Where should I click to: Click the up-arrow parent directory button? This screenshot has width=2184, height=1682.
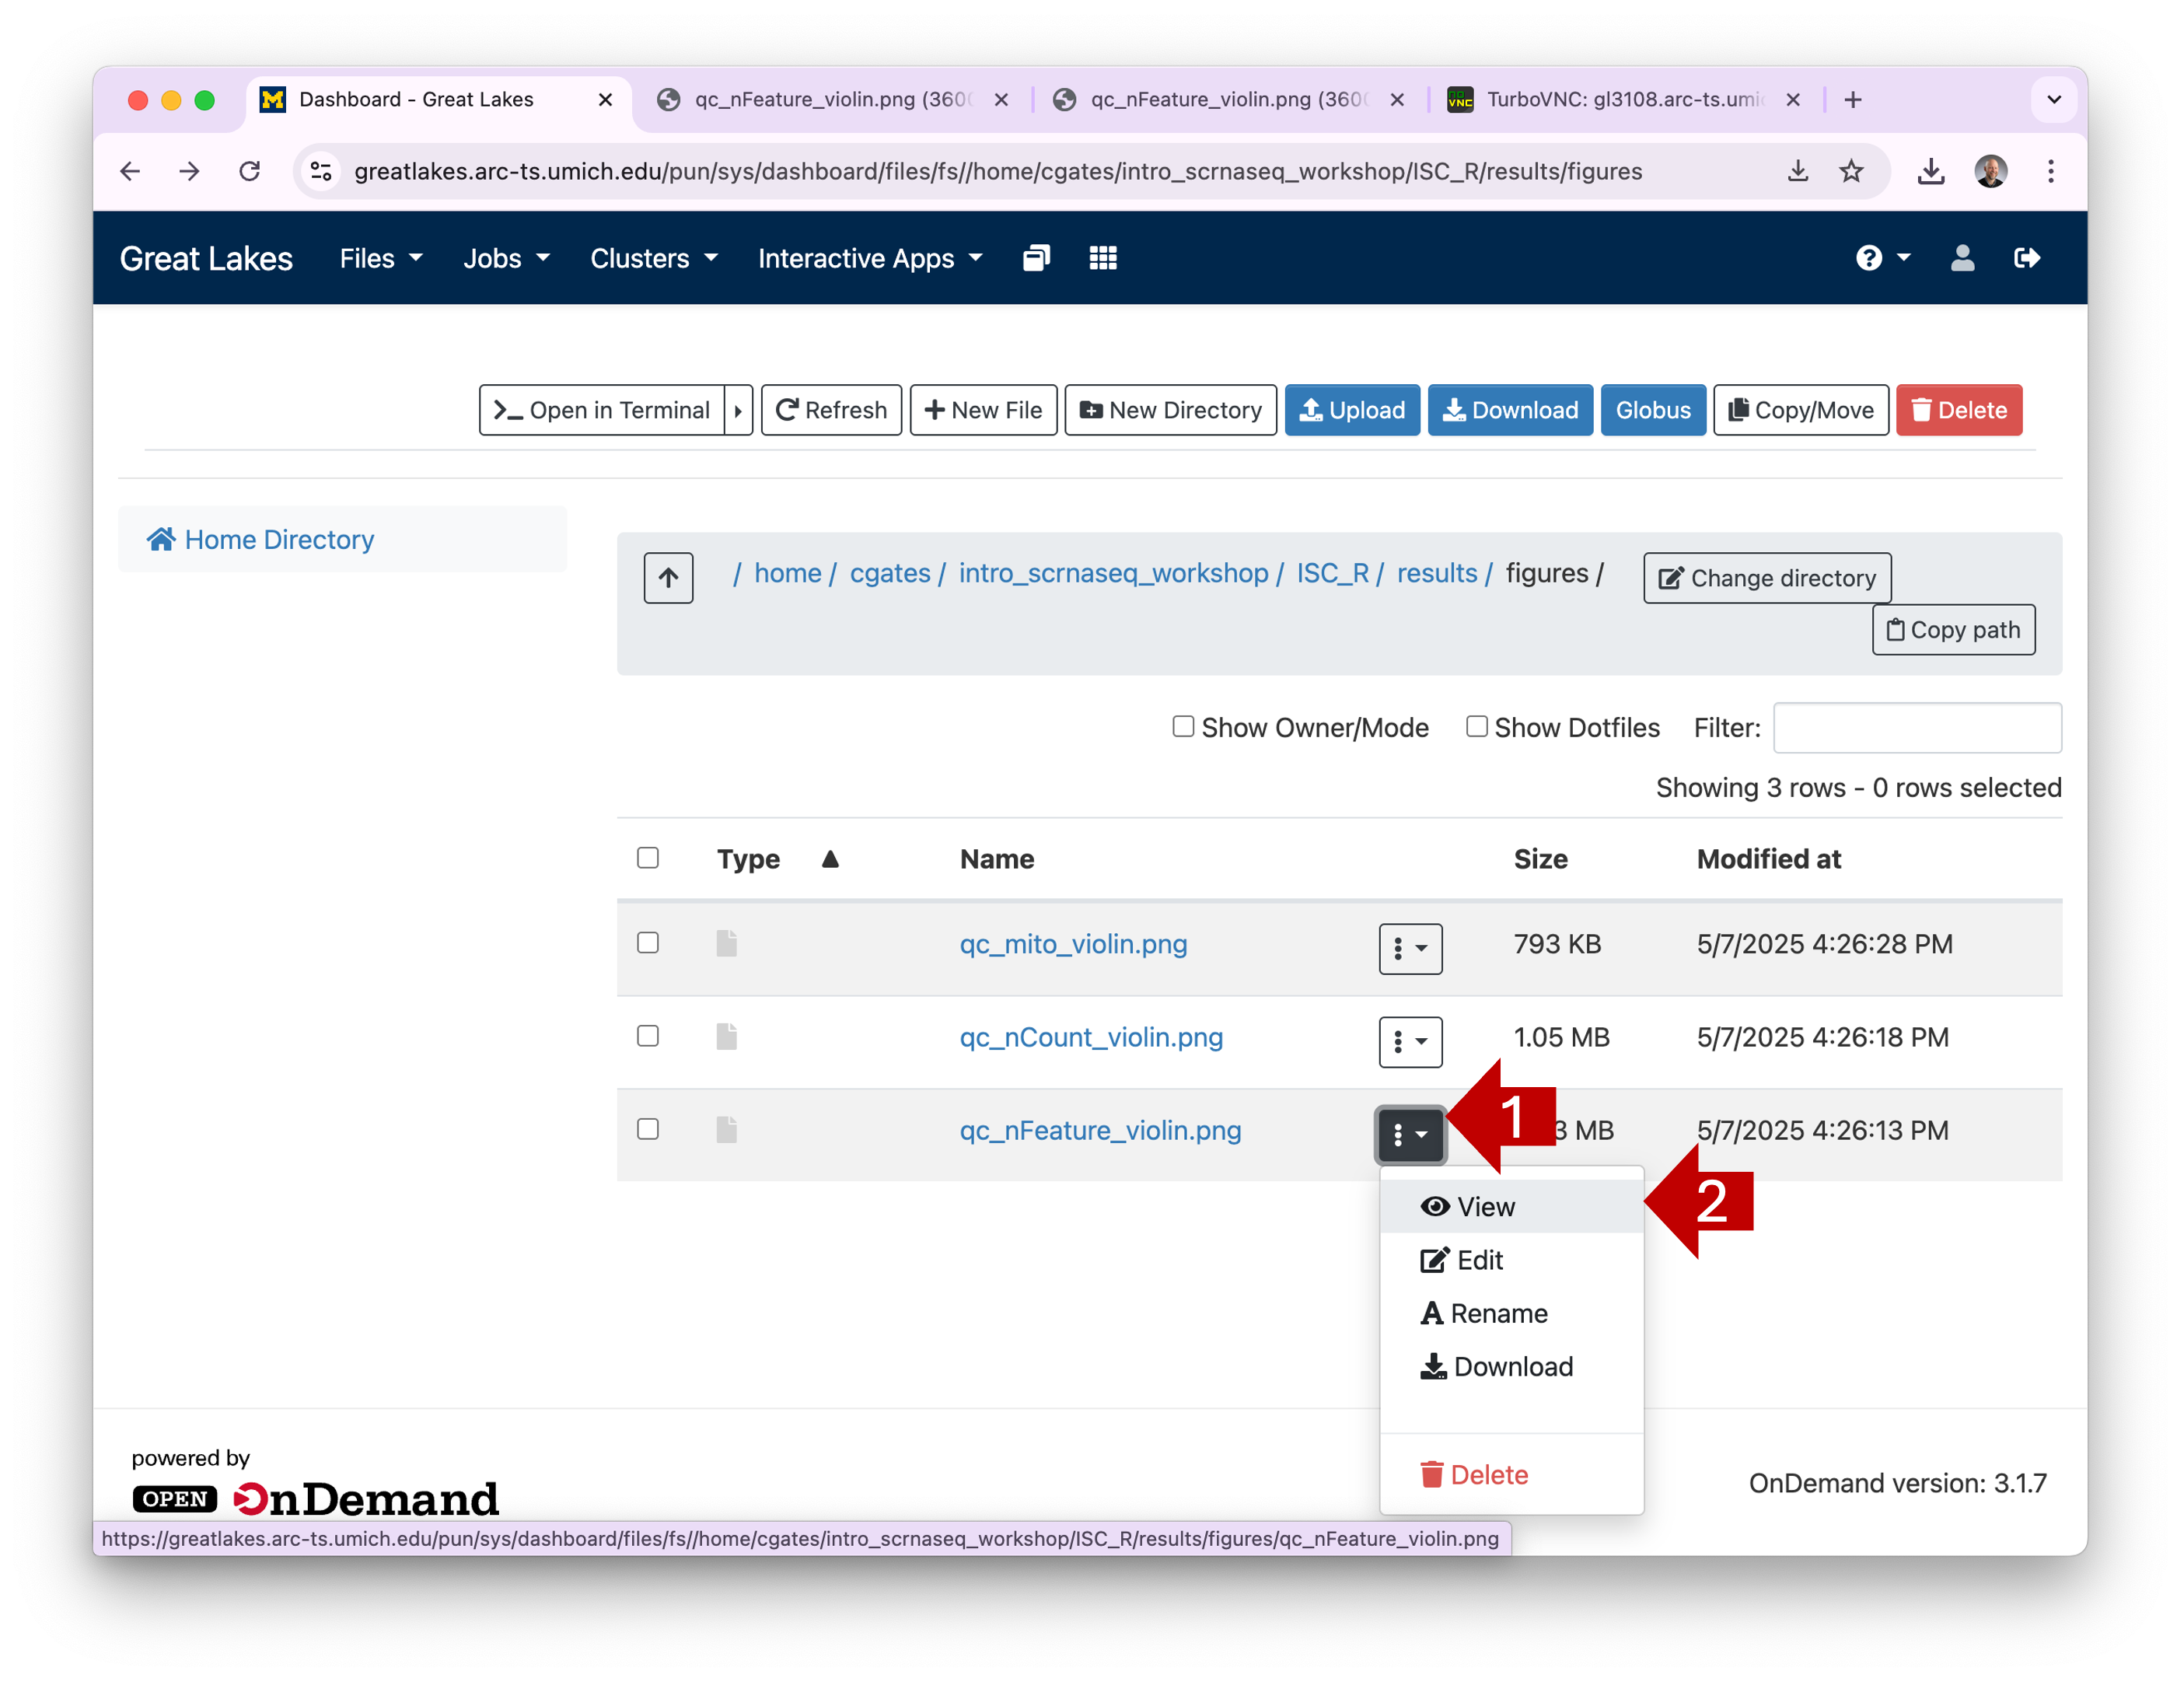[x=668, y=577]
